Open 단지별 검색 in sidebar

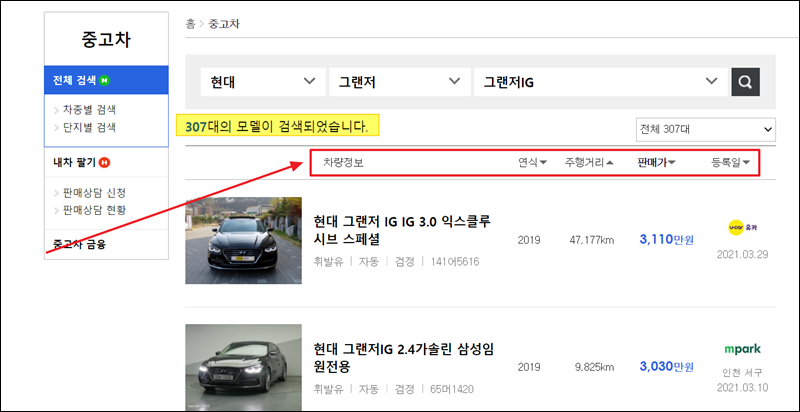(x=89, y=127)
